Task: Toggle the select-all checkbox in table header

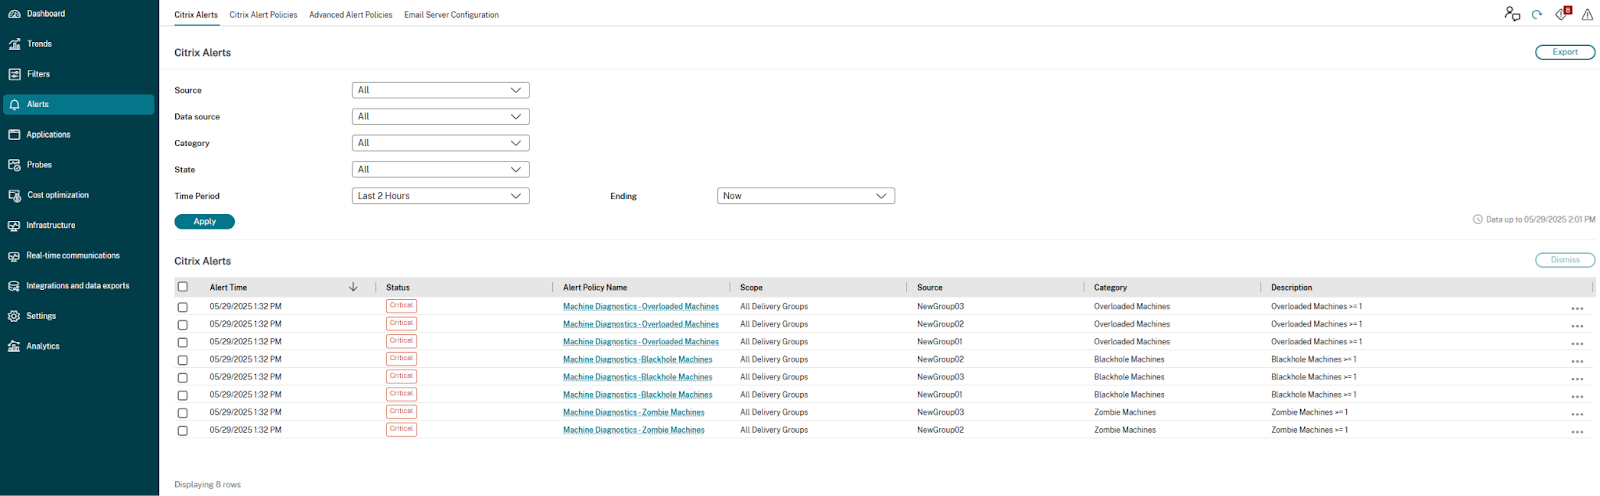Action: click(182, 287)
